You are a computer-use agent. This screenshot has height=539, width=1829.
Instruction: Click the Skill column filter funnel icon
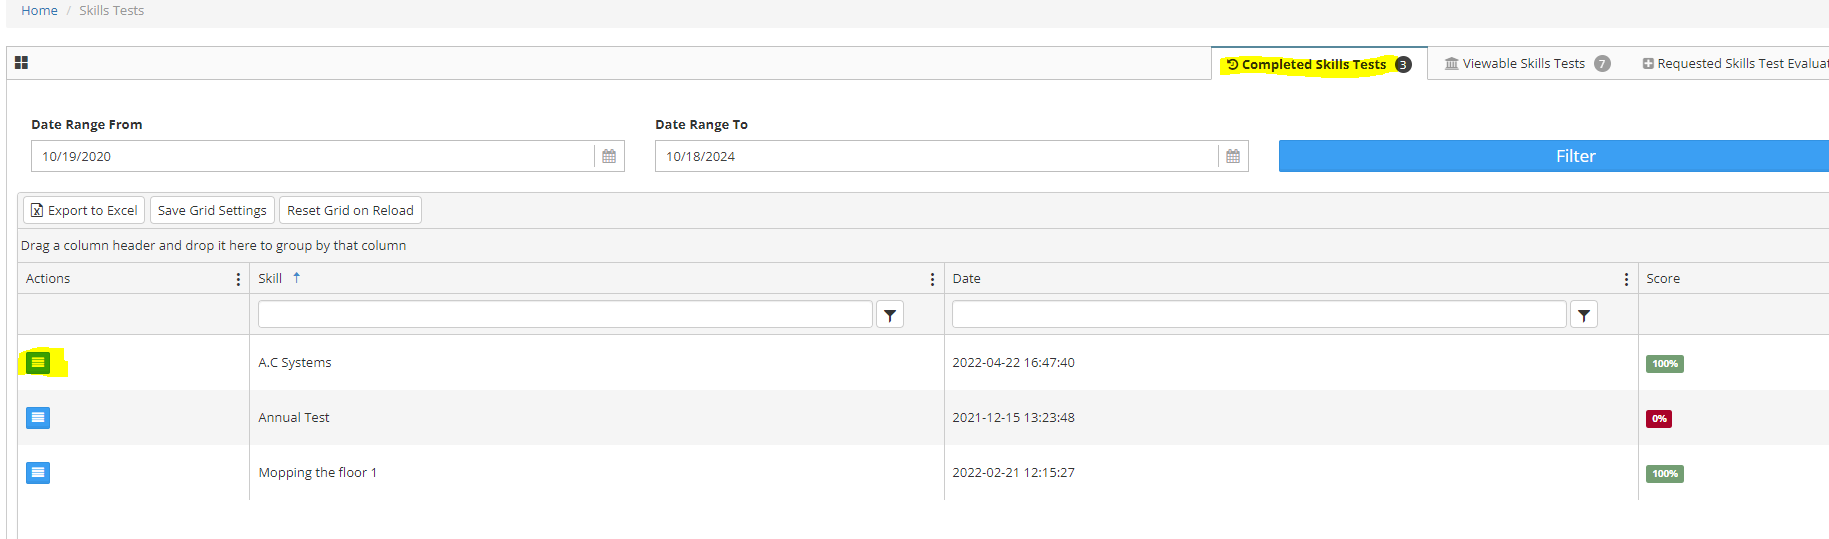[x=890, y=315]
